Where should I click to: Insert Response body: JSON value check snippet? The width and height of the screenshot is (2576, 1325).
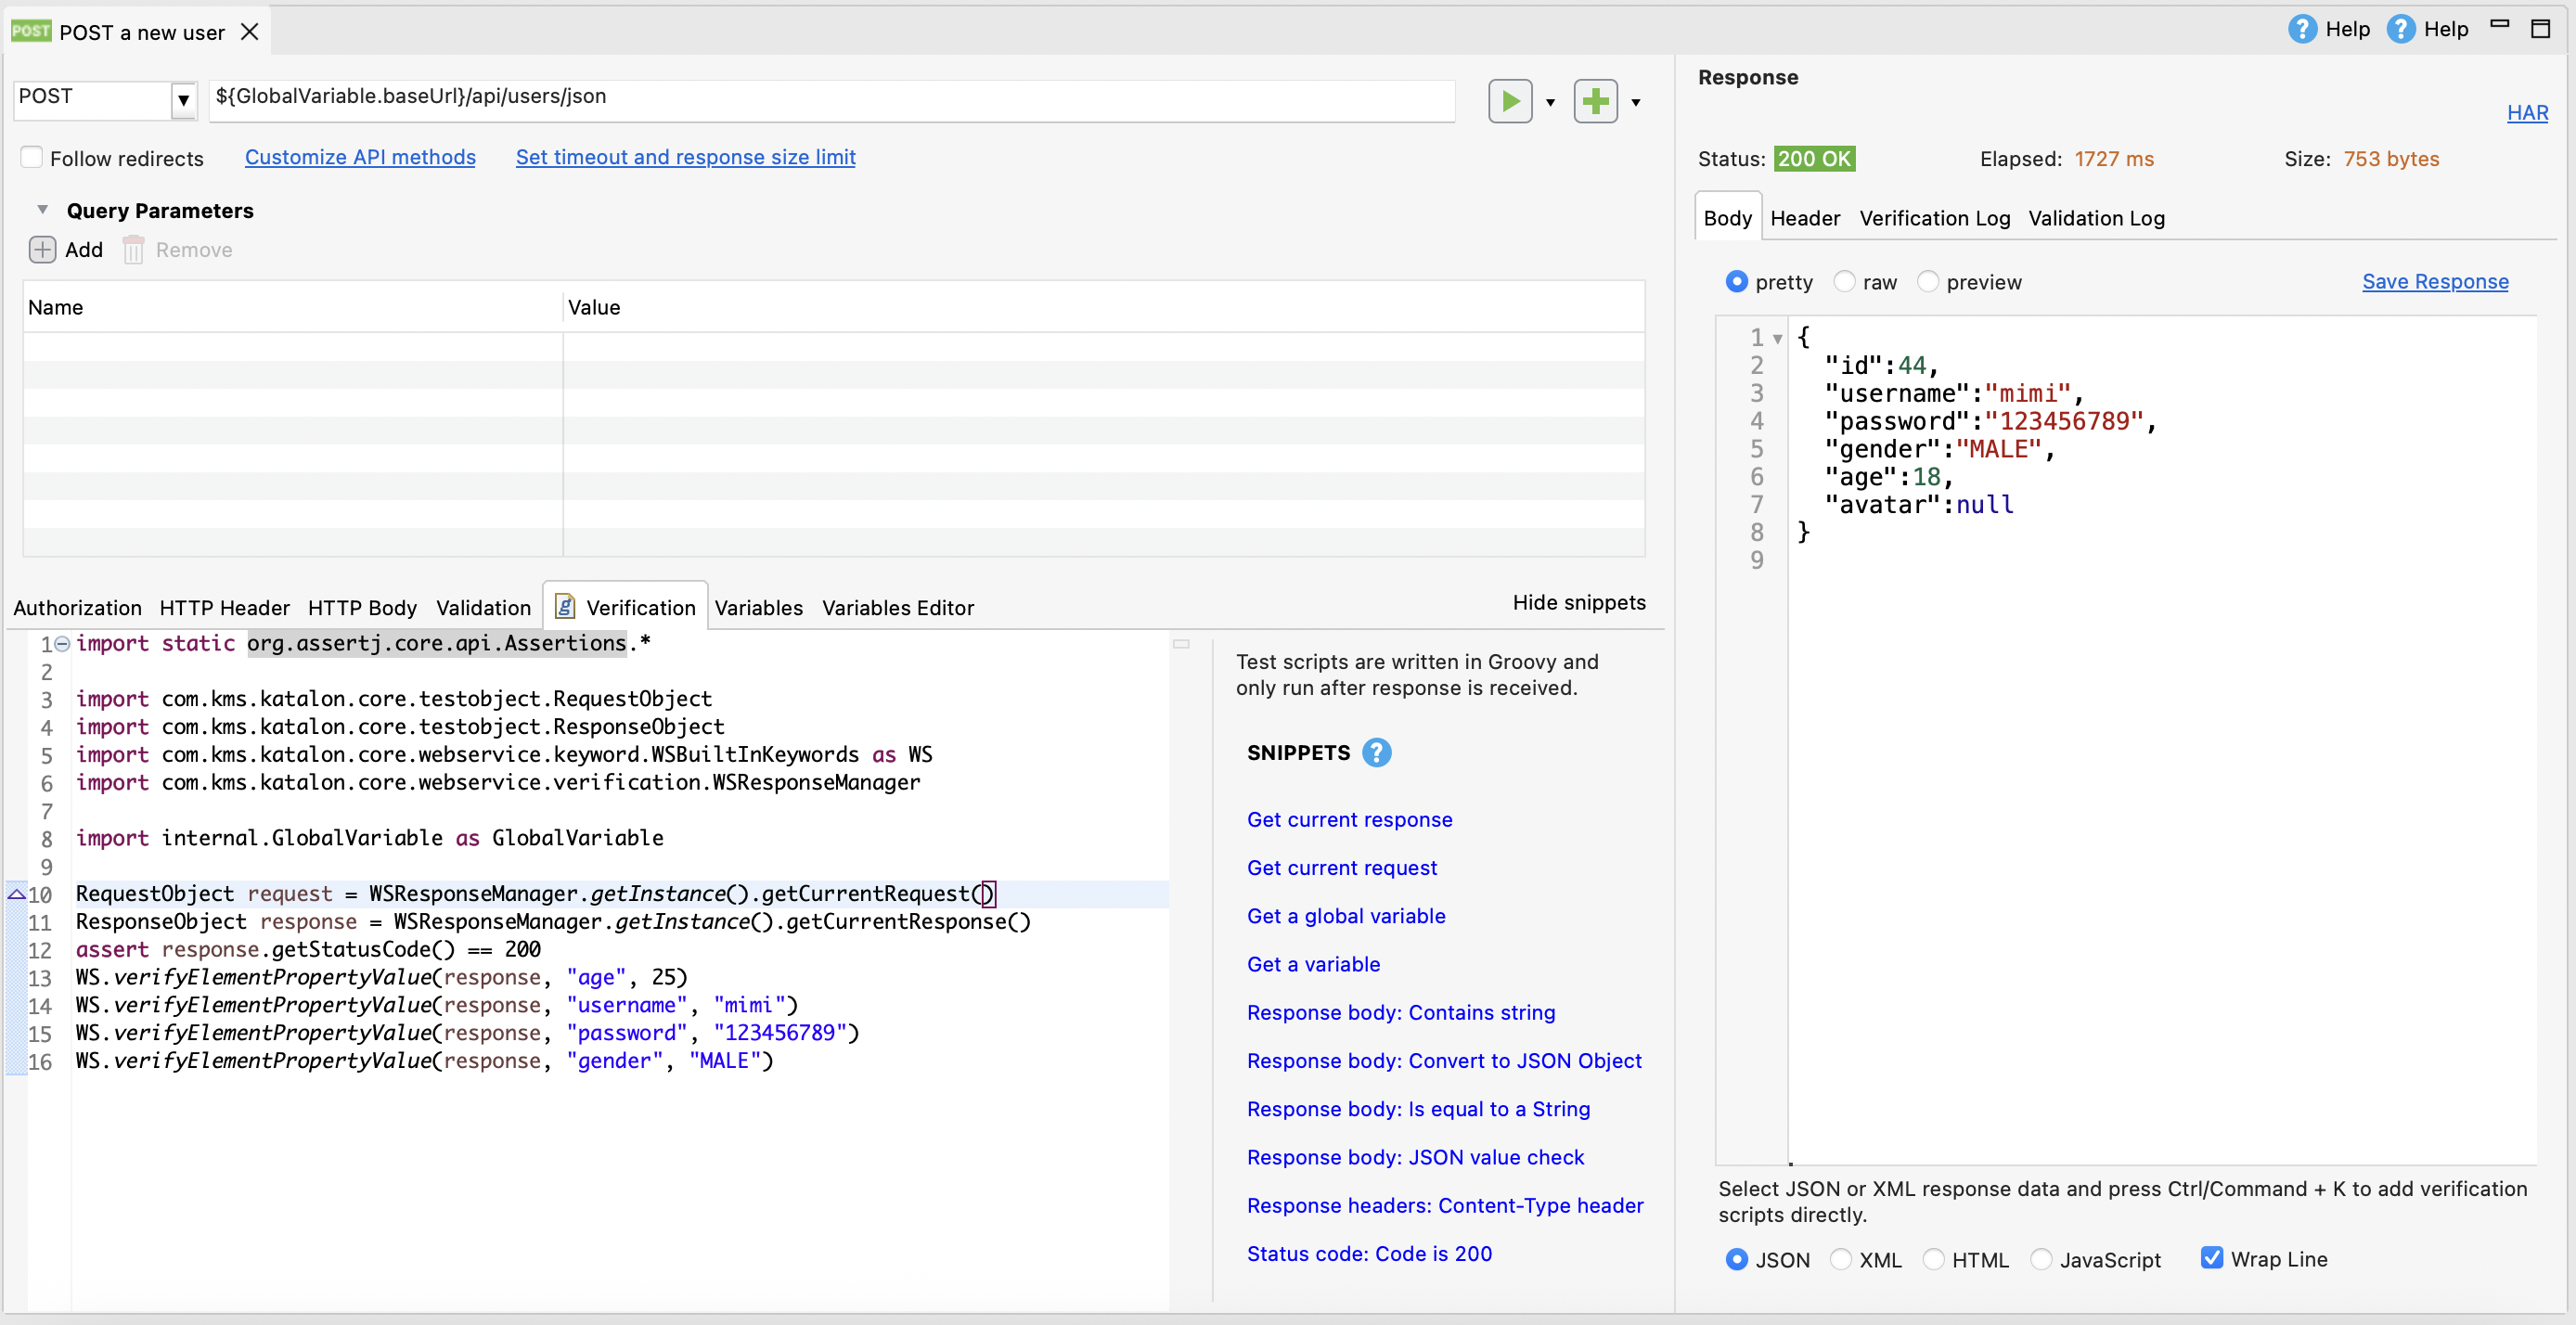pyautogui.click(x=1415, y=1157)
